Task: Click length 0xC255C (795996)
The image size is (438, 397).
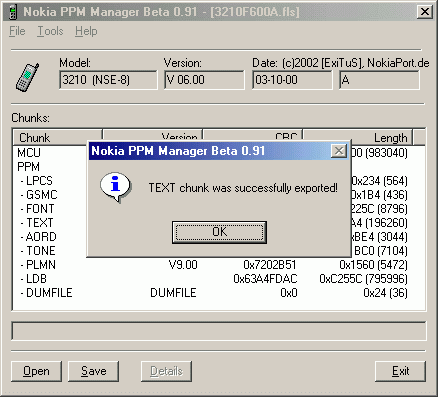Action: [363, 279]
